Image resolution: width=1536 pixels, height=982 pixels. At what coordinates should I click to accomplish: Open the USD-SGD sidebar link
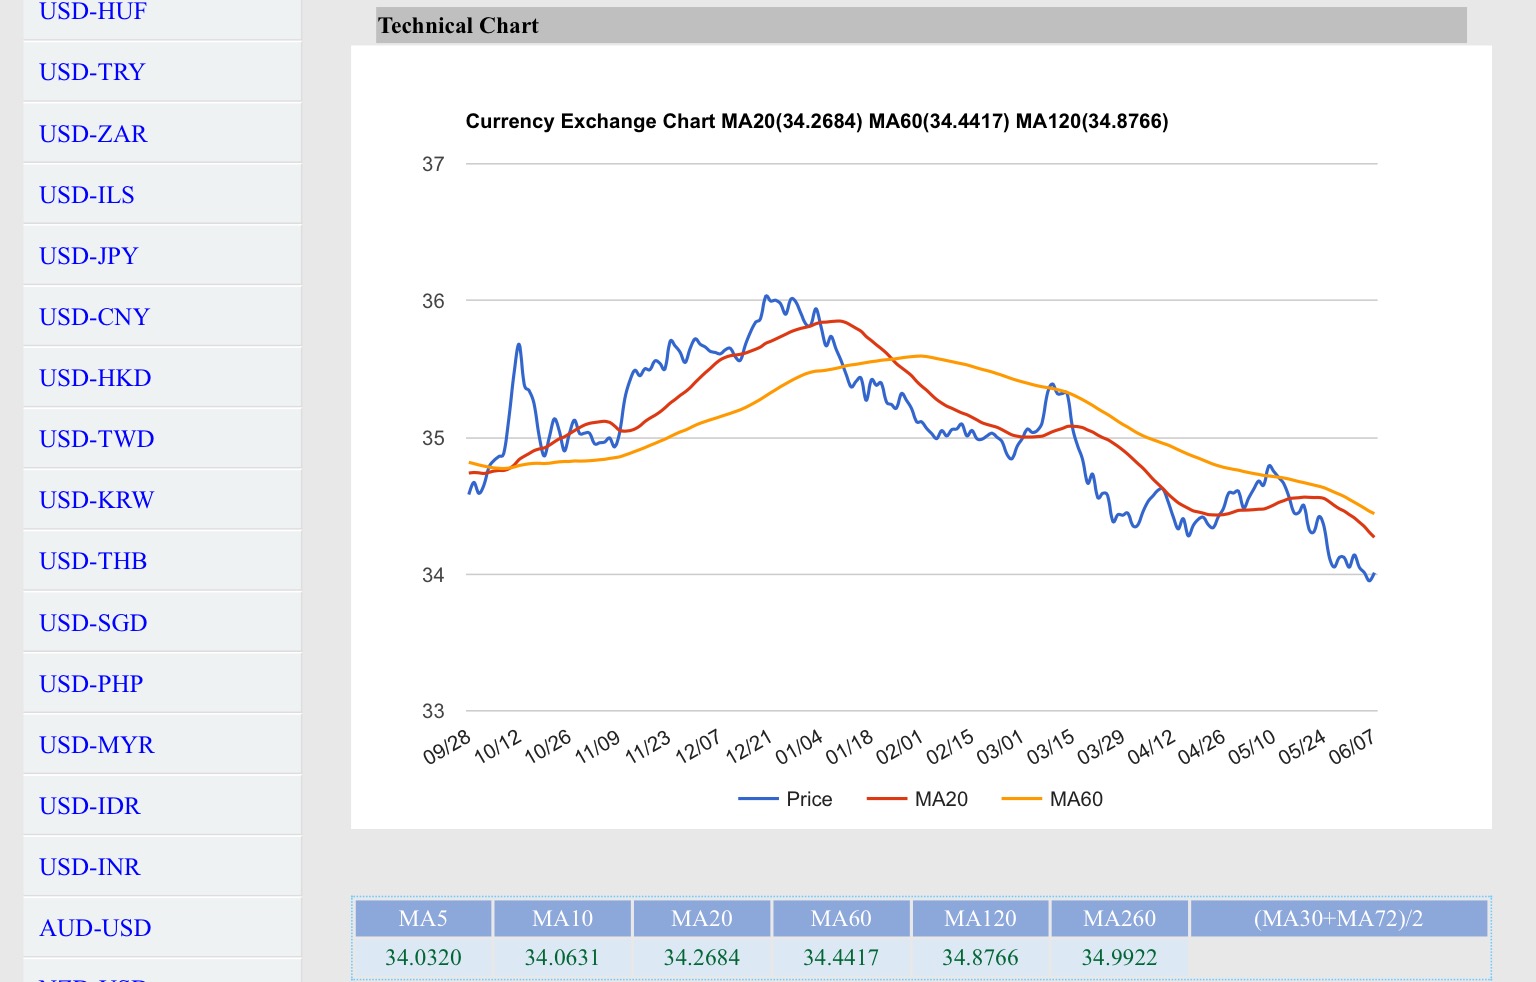tap(93, 622)
